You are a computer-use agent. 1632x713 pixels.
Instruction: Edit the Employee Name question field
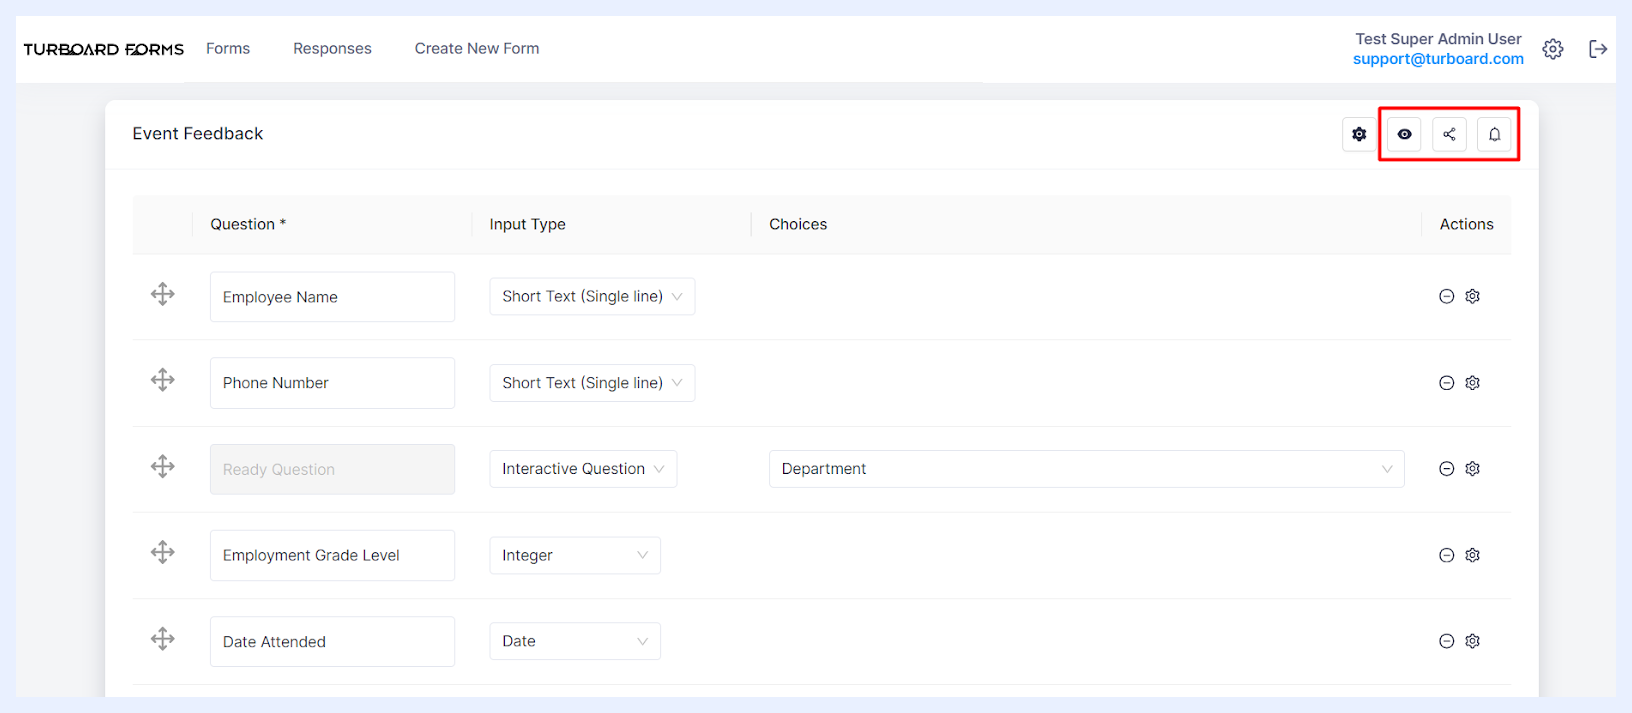332,297
